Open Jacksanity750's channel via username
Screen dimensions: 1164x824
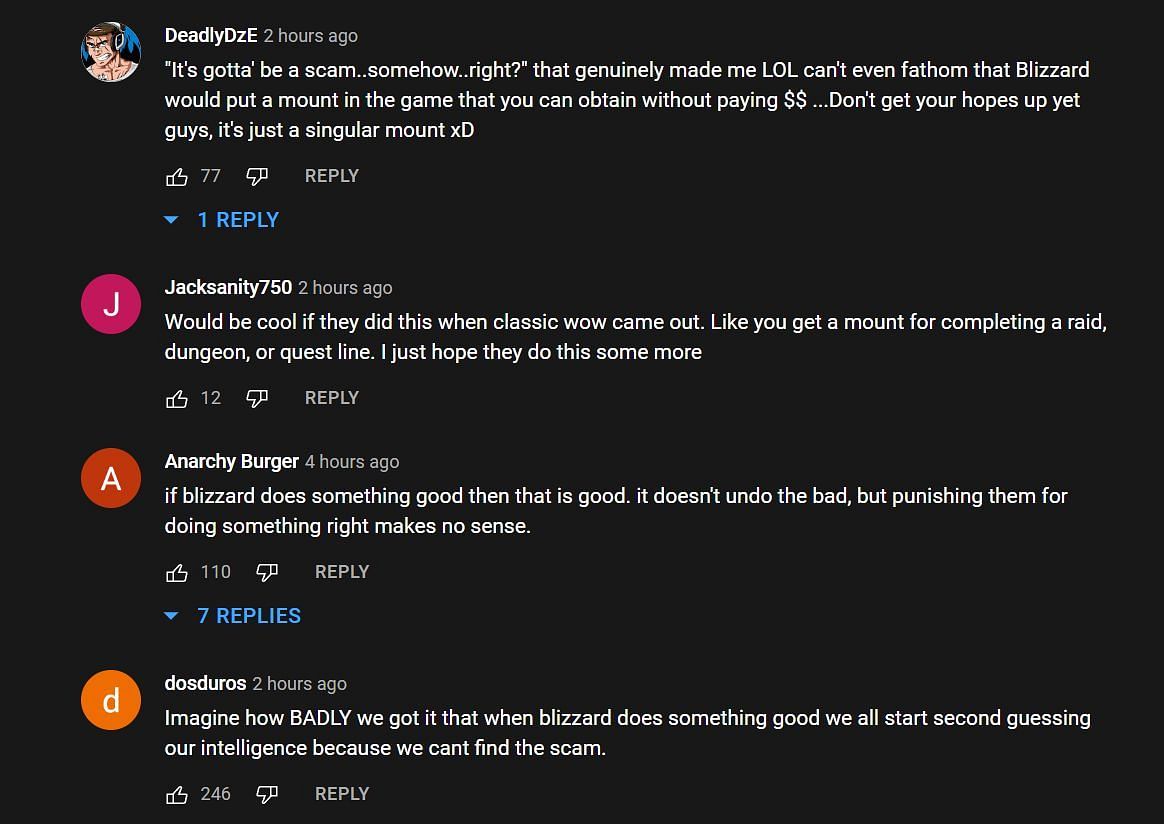[228, 288]
